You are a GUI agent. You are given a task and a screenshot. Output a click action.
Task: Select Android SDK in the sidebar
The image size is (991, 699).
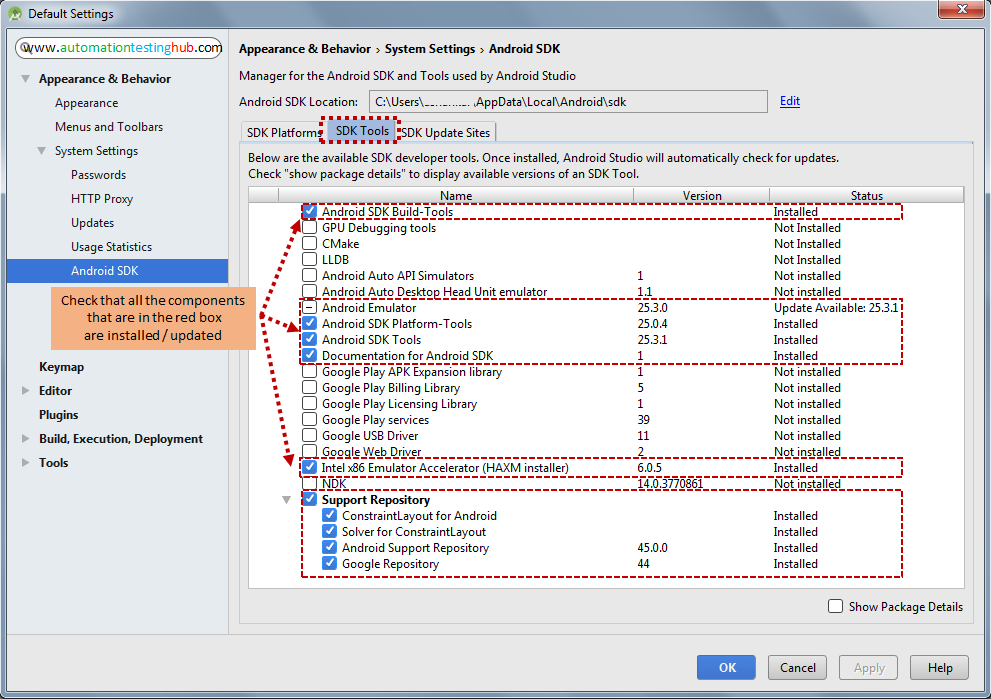click(x=118, y=271)
